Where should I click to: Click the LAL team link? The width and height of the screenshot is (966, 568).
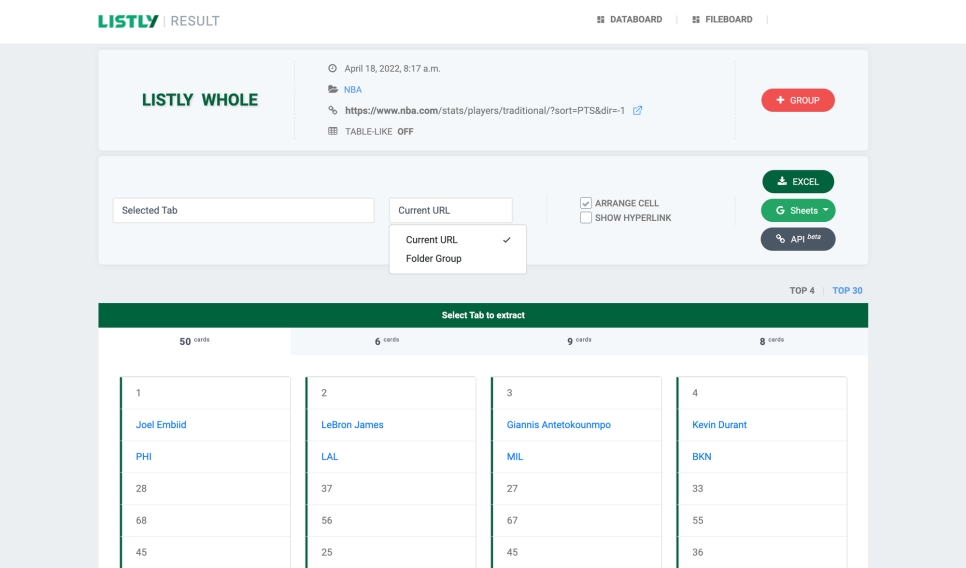[330, 456]
